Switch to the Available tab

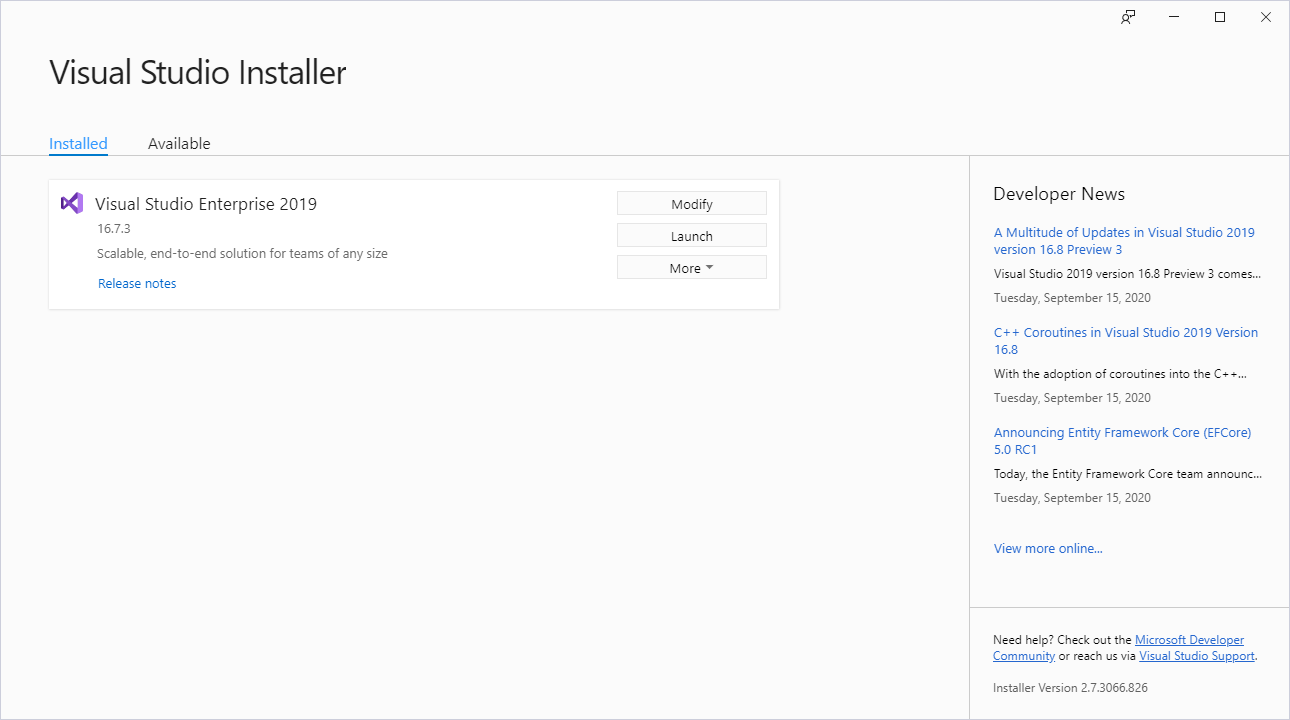click(179, 143)
